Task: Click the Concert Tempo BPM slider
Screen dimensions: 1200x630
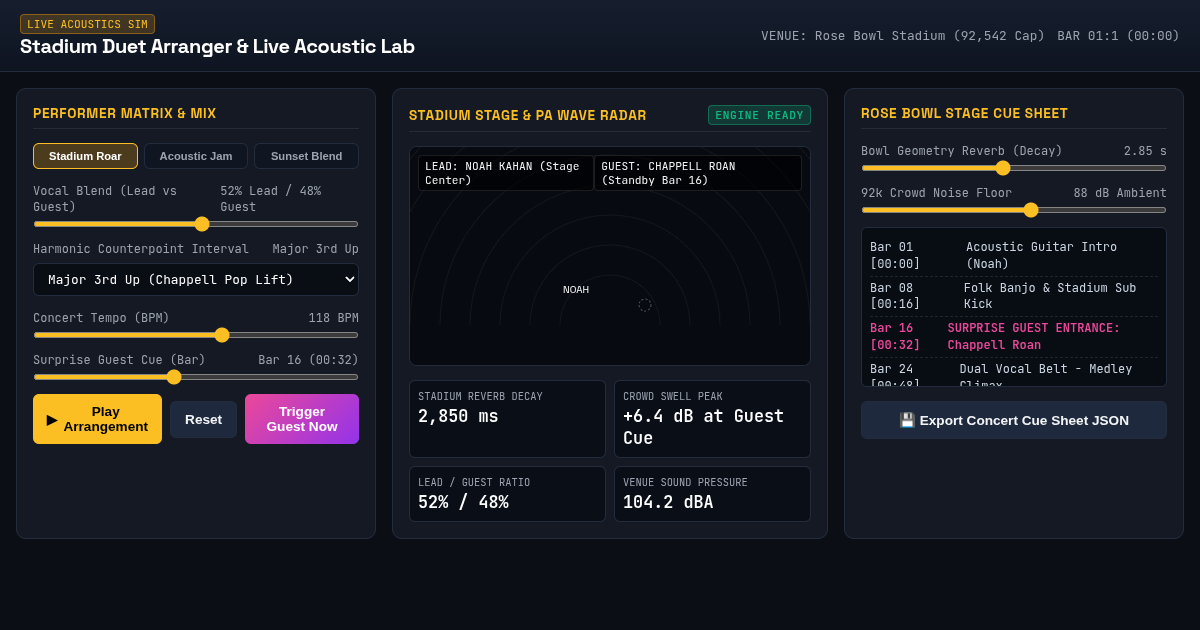Action: coord(196,335)
